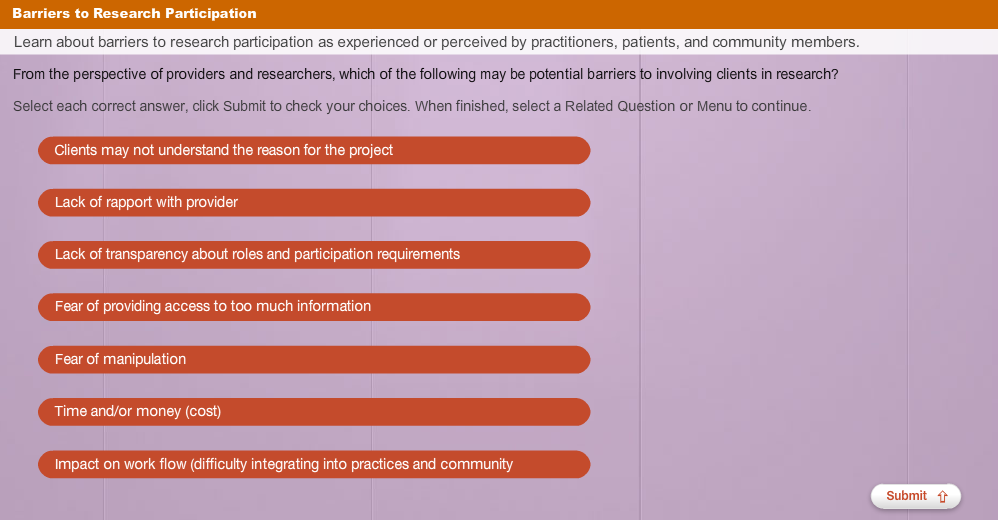Select the 'Lack of rapport with provider' answer
This screenshot has height=520, width=999.
(314, 203)
